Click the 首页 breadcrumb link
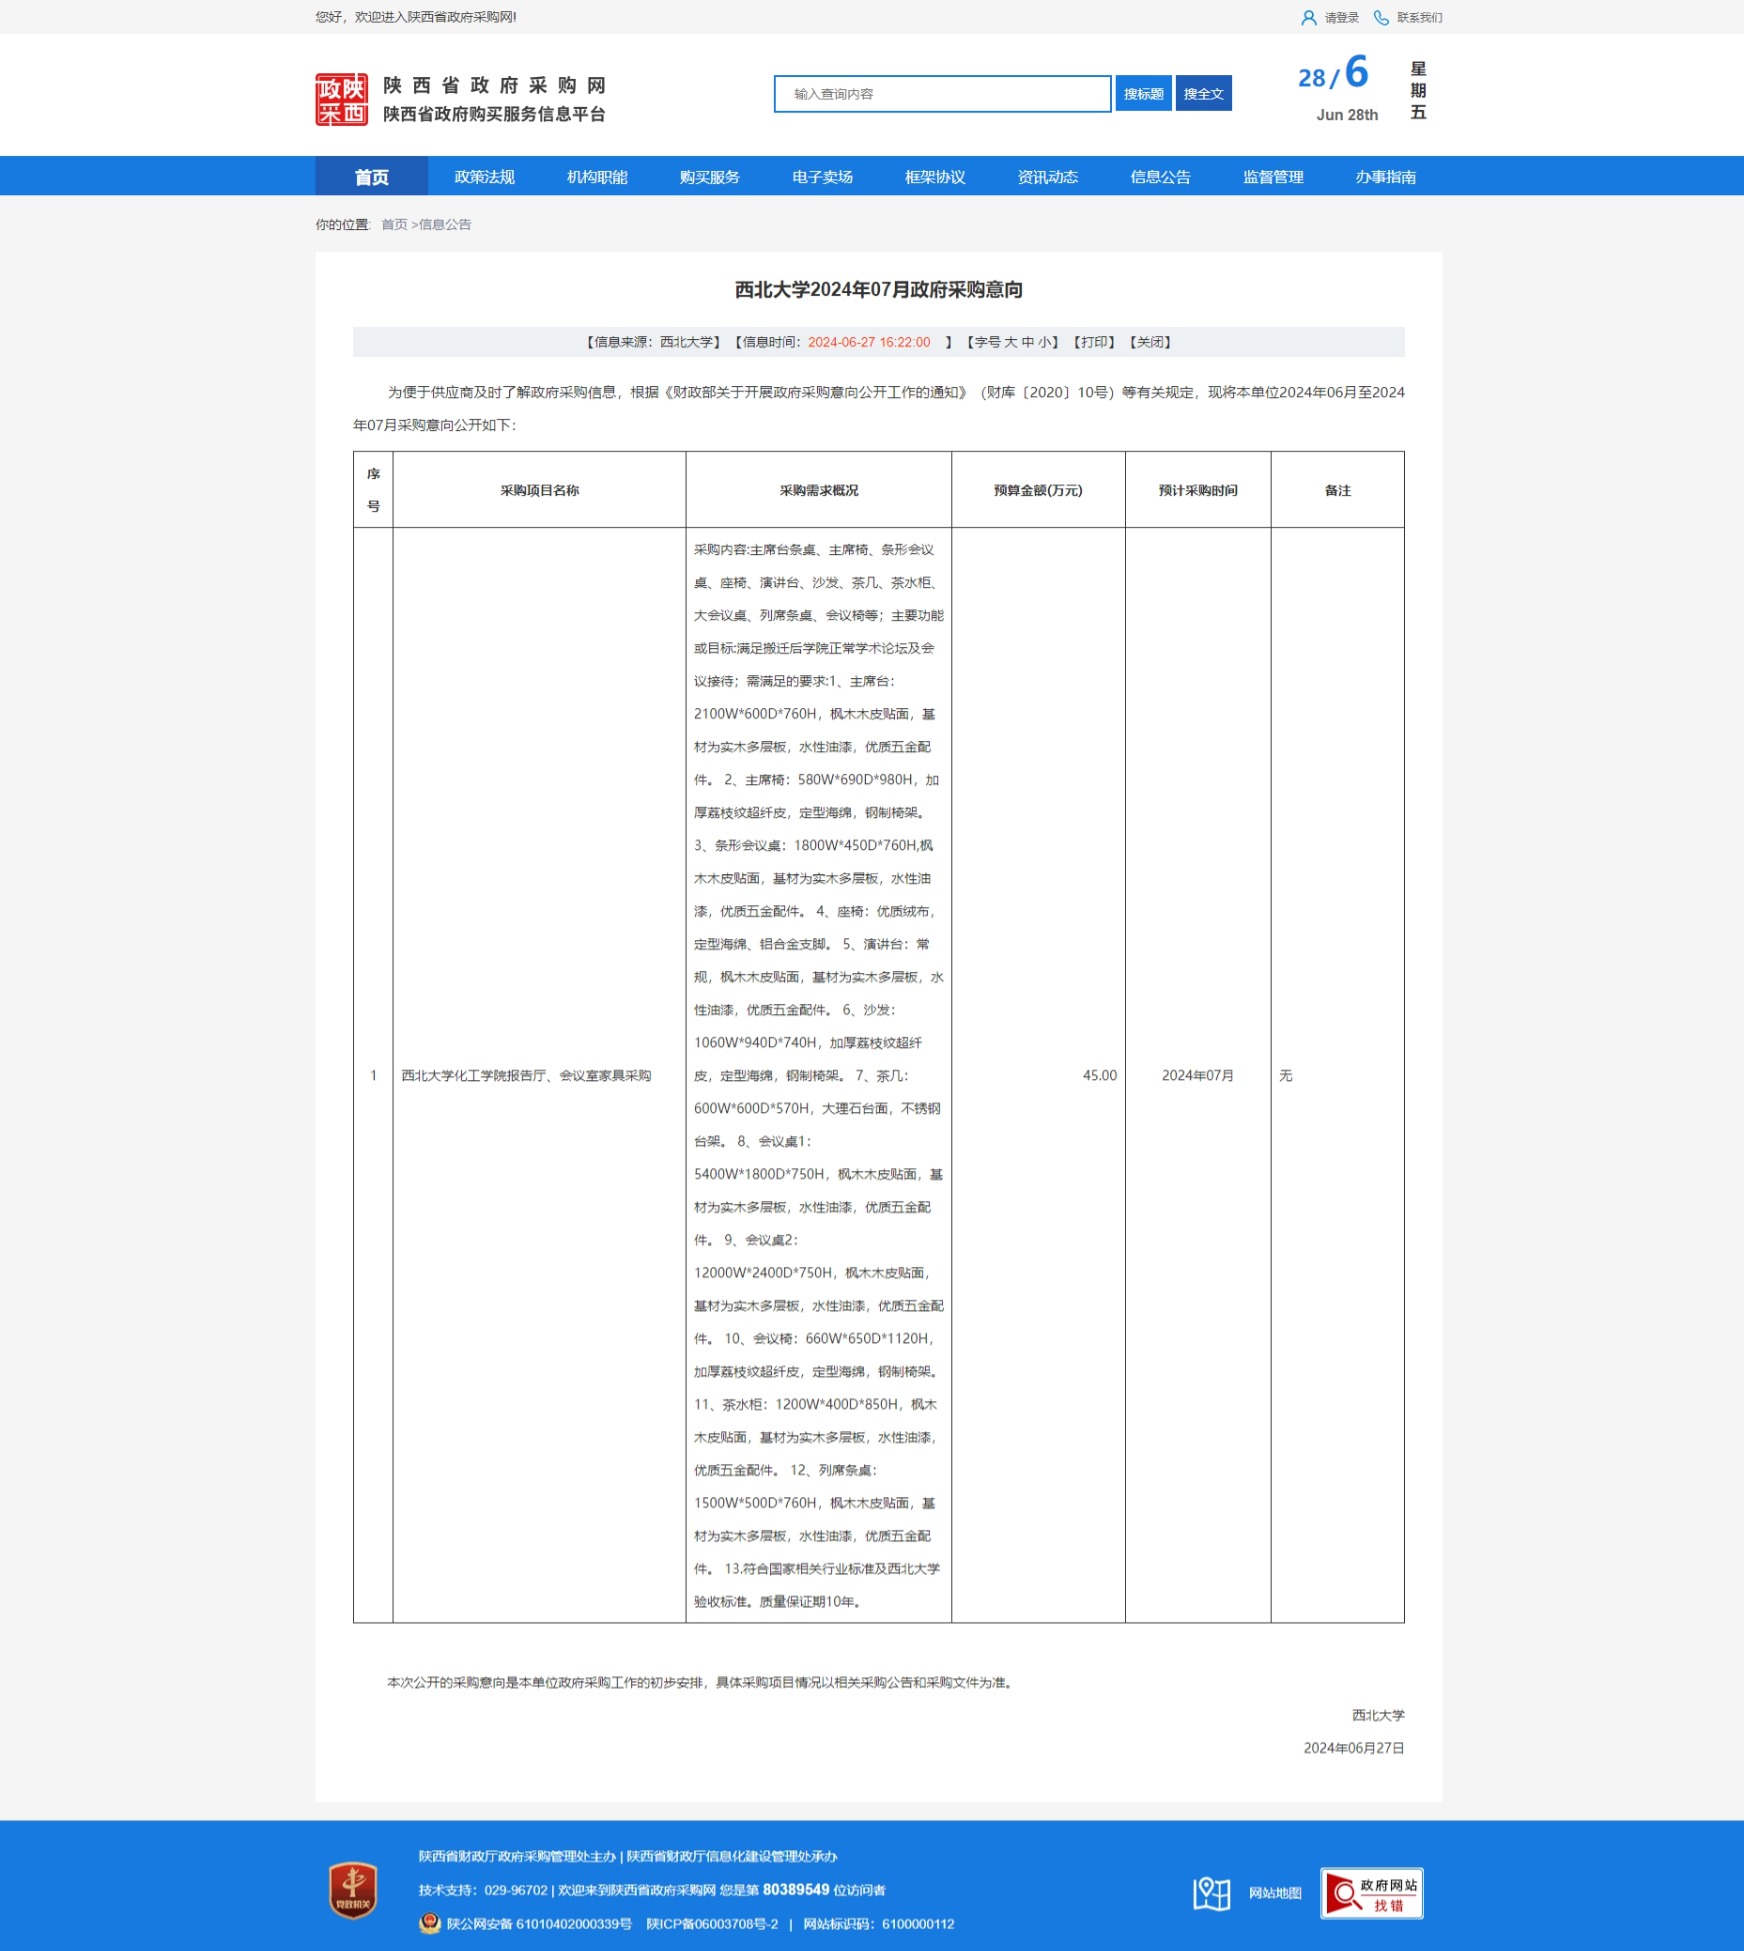Viewport: 1744px width, 1951px height. click(x=394, y=225)
